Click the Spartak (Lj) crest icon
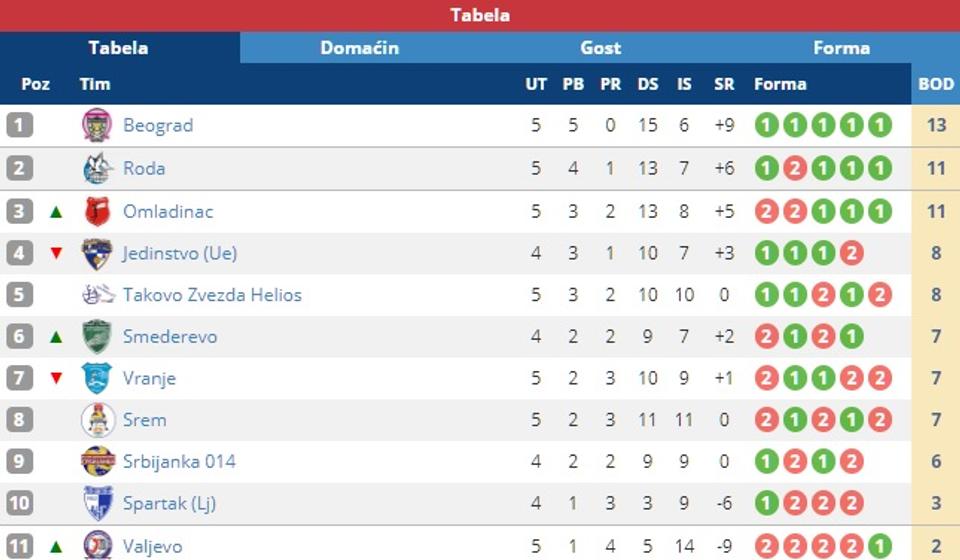960x560 pixels. (x=97, y=503)
